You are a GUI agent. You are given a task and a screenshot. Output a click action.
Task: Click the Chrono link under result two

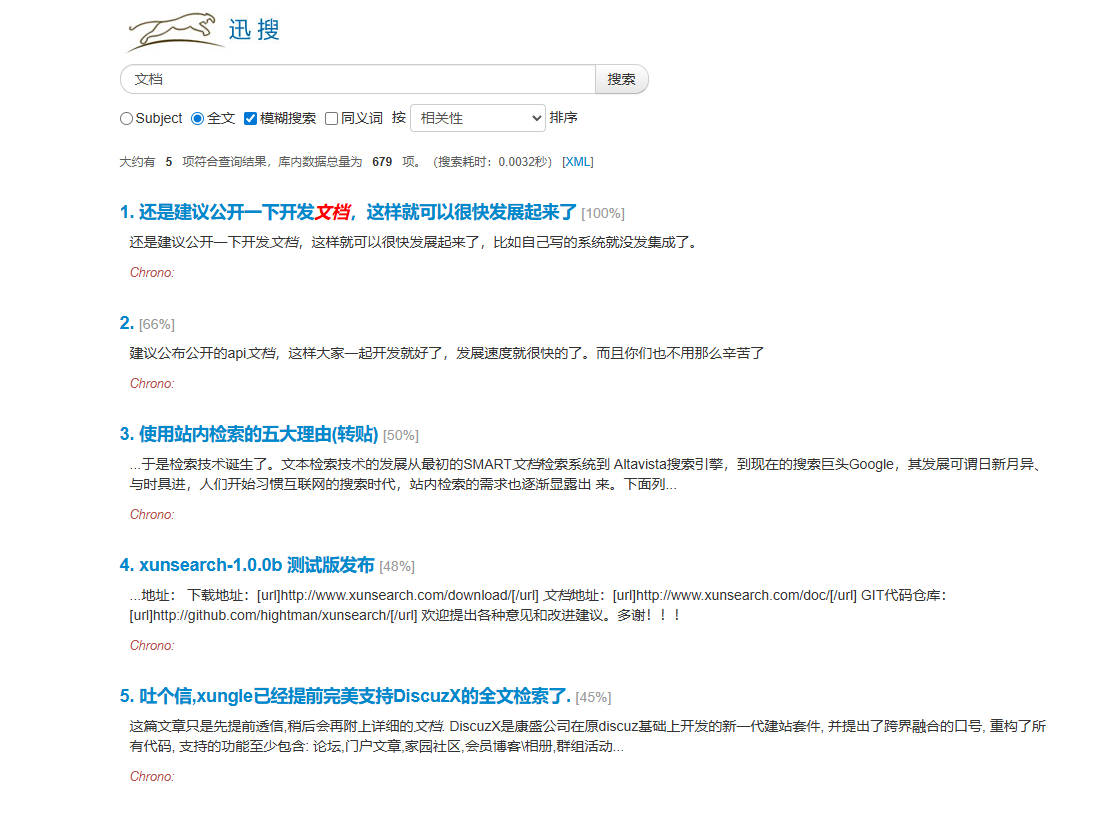151,383
